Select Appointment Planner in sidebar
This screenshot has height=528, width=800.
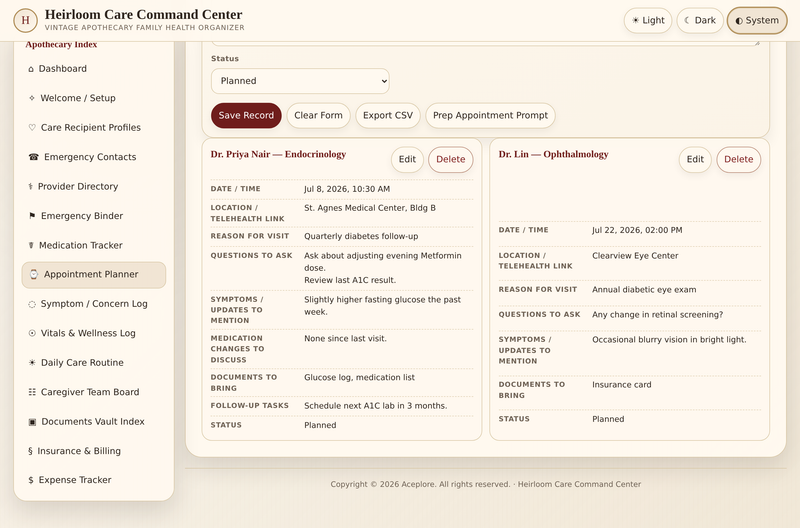click(94, 274)
